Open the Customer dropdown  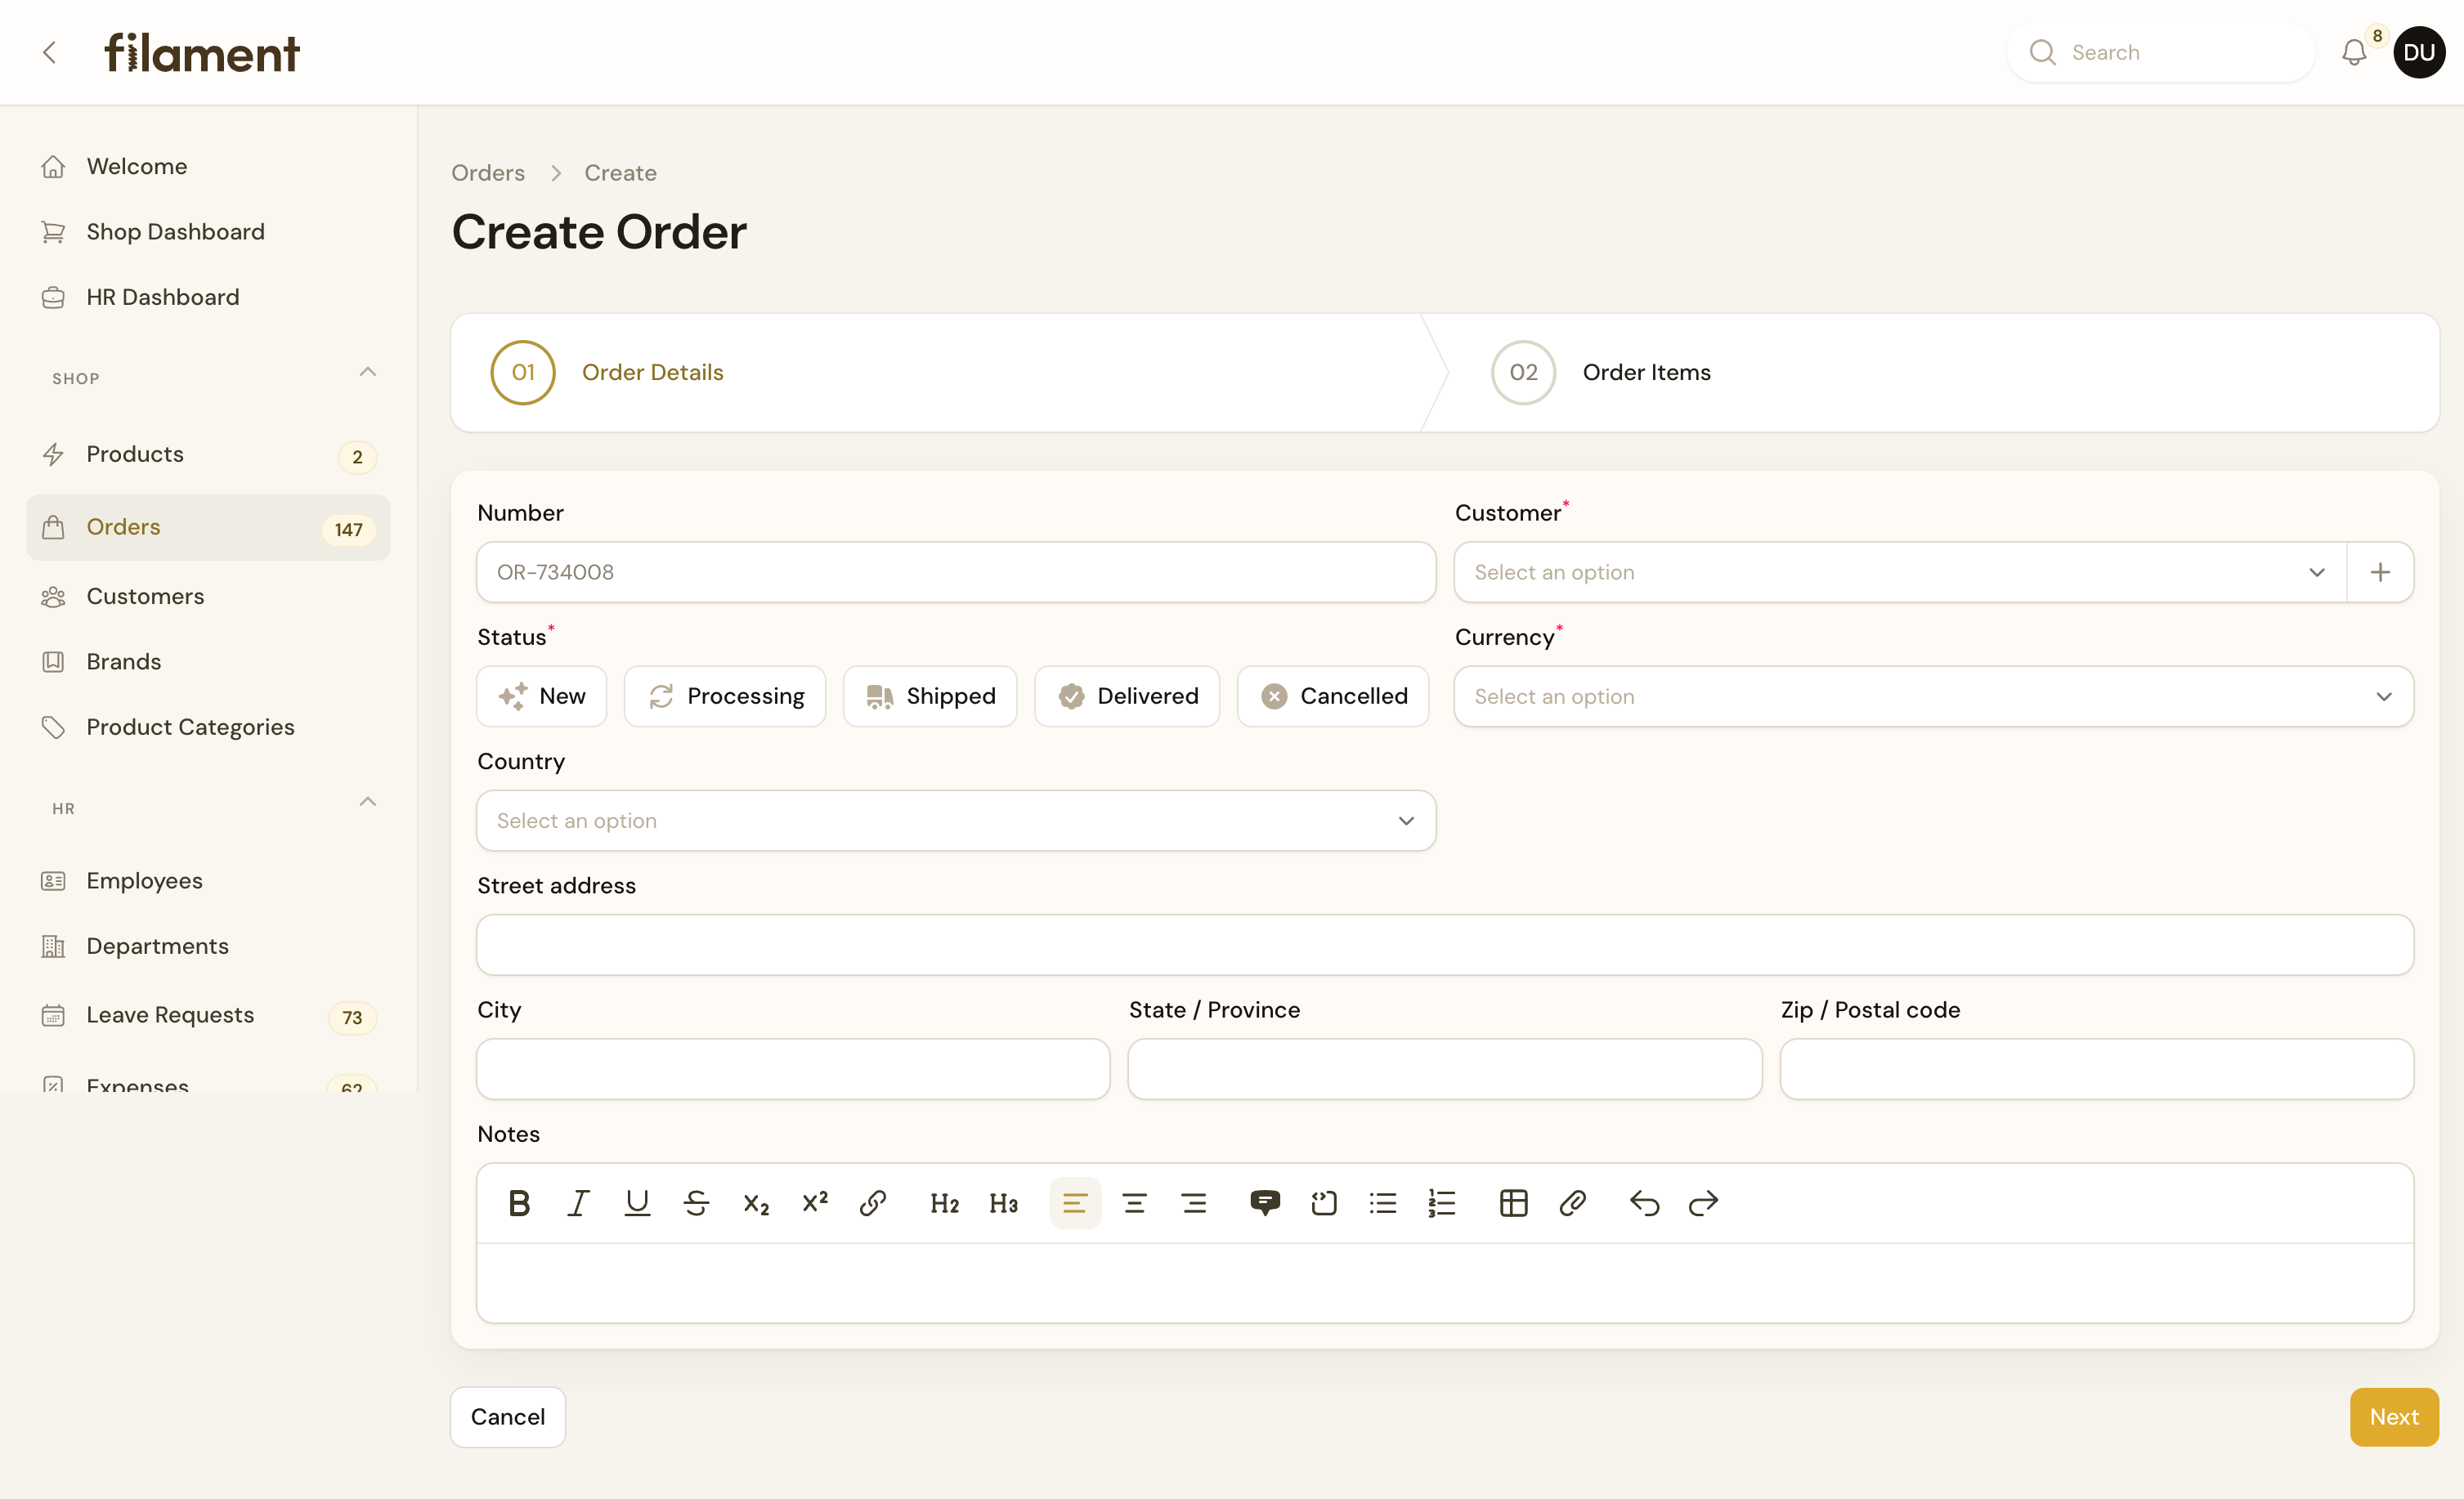(1900, 572)
